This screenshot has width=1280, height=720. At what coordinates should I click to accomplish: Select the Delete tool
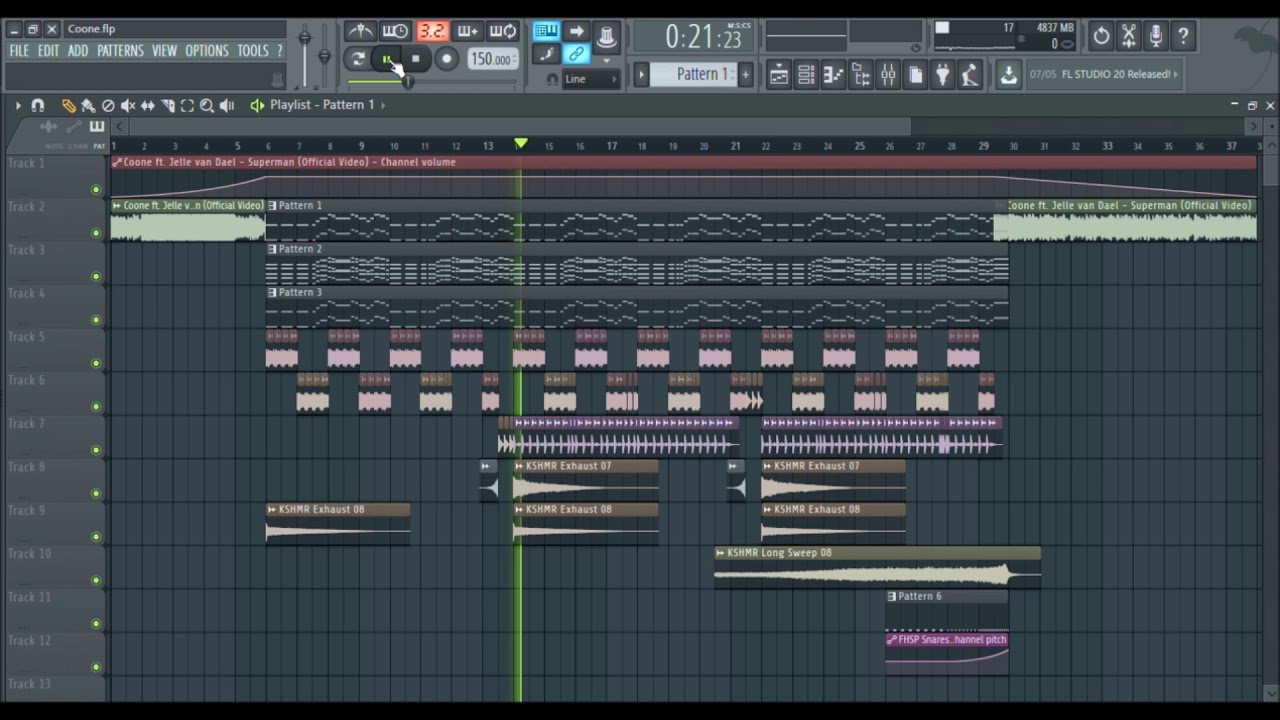[108, 105]
